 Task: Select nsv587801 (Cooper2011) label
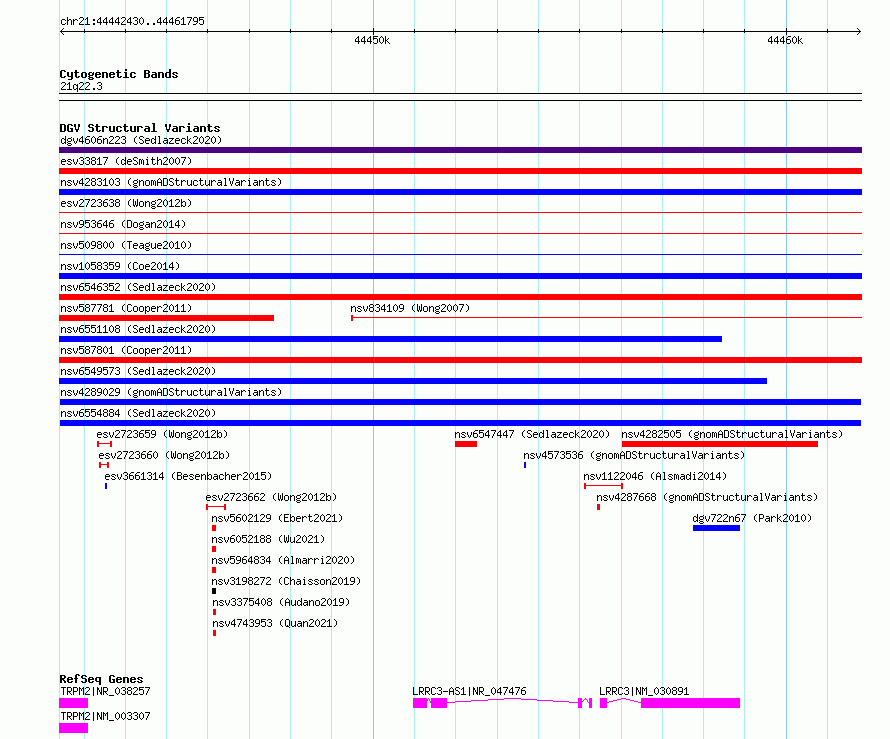tap(126, 350)
